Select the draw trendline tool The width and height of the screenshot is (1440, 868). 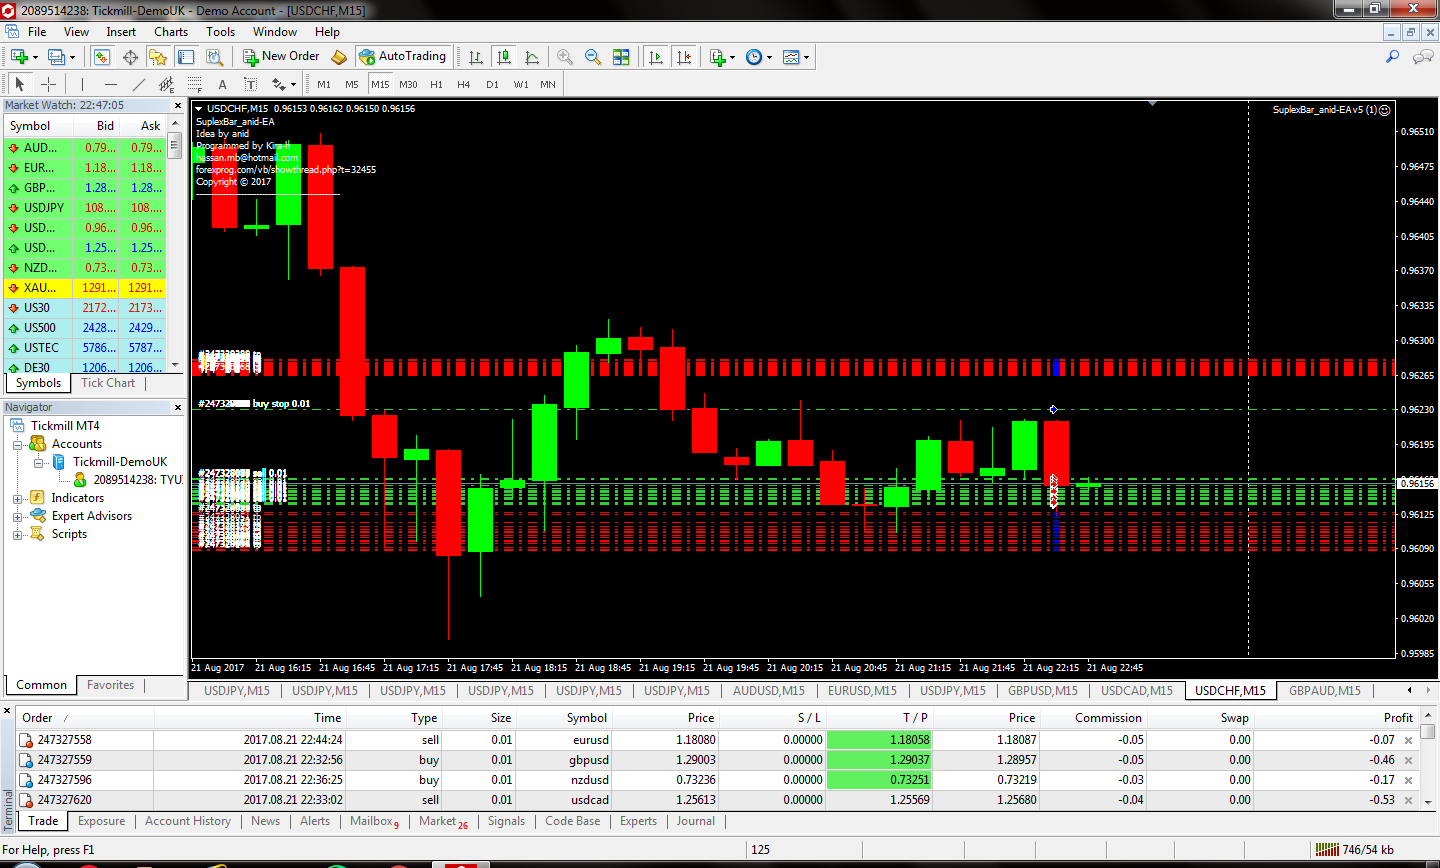point(139,85)
